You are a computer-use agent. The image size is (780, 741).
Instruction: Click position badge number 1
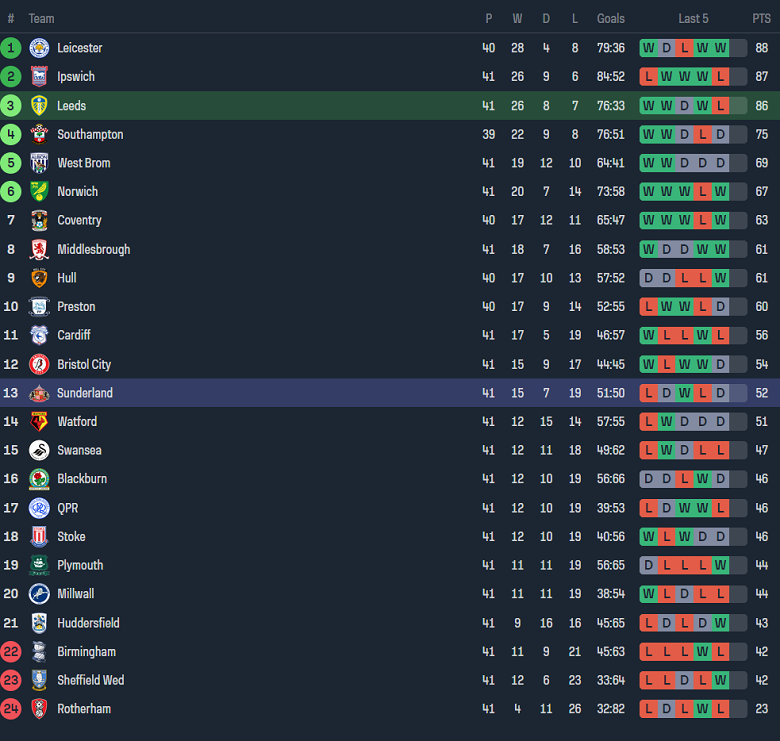coord(11,48)
